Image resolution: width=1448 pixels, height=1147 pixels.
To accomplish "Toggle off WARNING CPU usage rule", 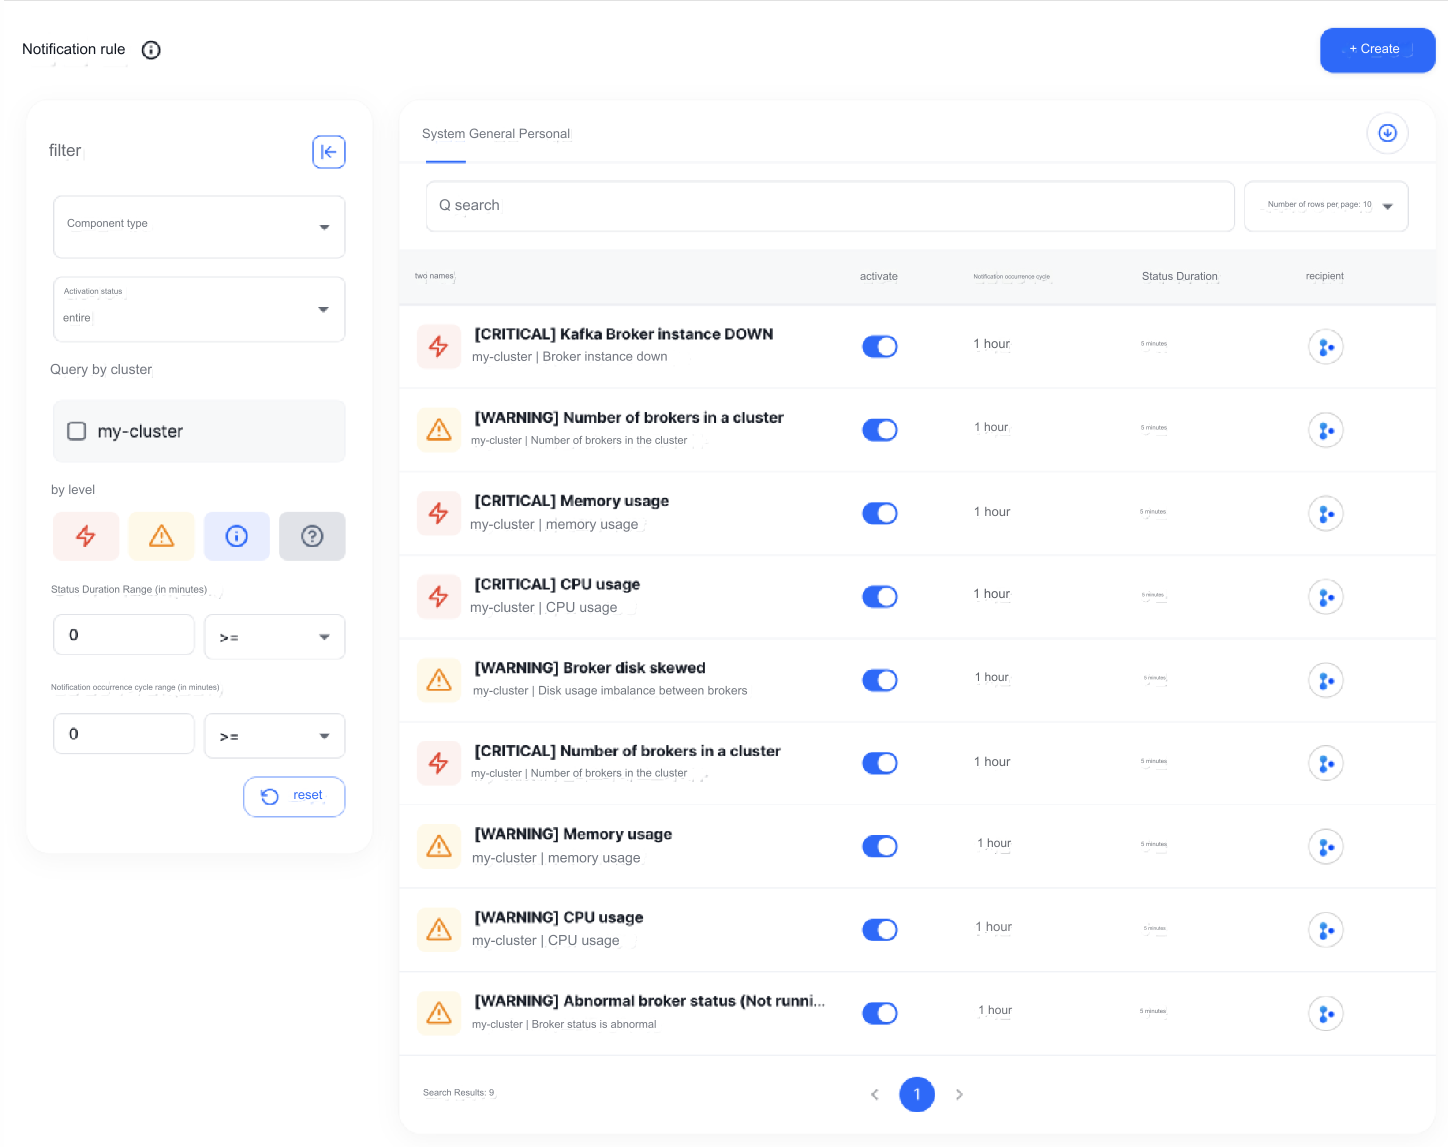I will (x=880, y=930).
